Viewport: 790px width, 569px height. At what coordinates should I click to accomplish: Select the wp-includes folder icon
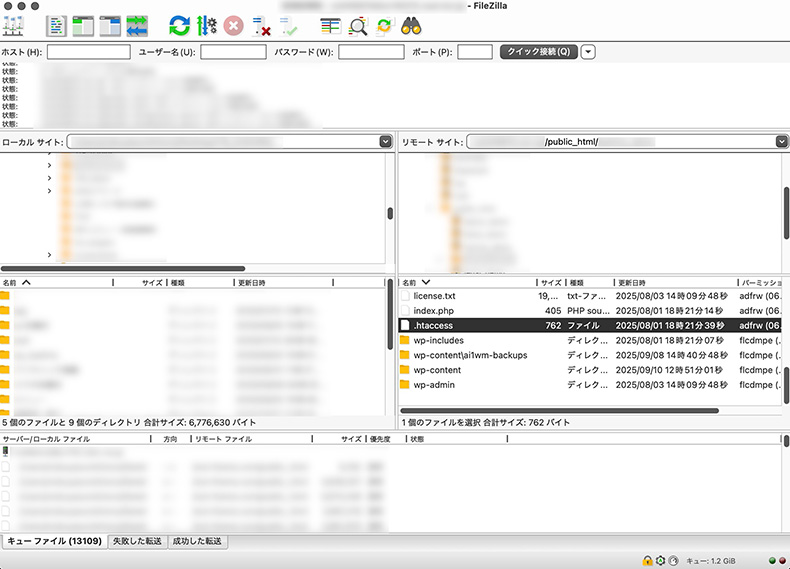405,340
